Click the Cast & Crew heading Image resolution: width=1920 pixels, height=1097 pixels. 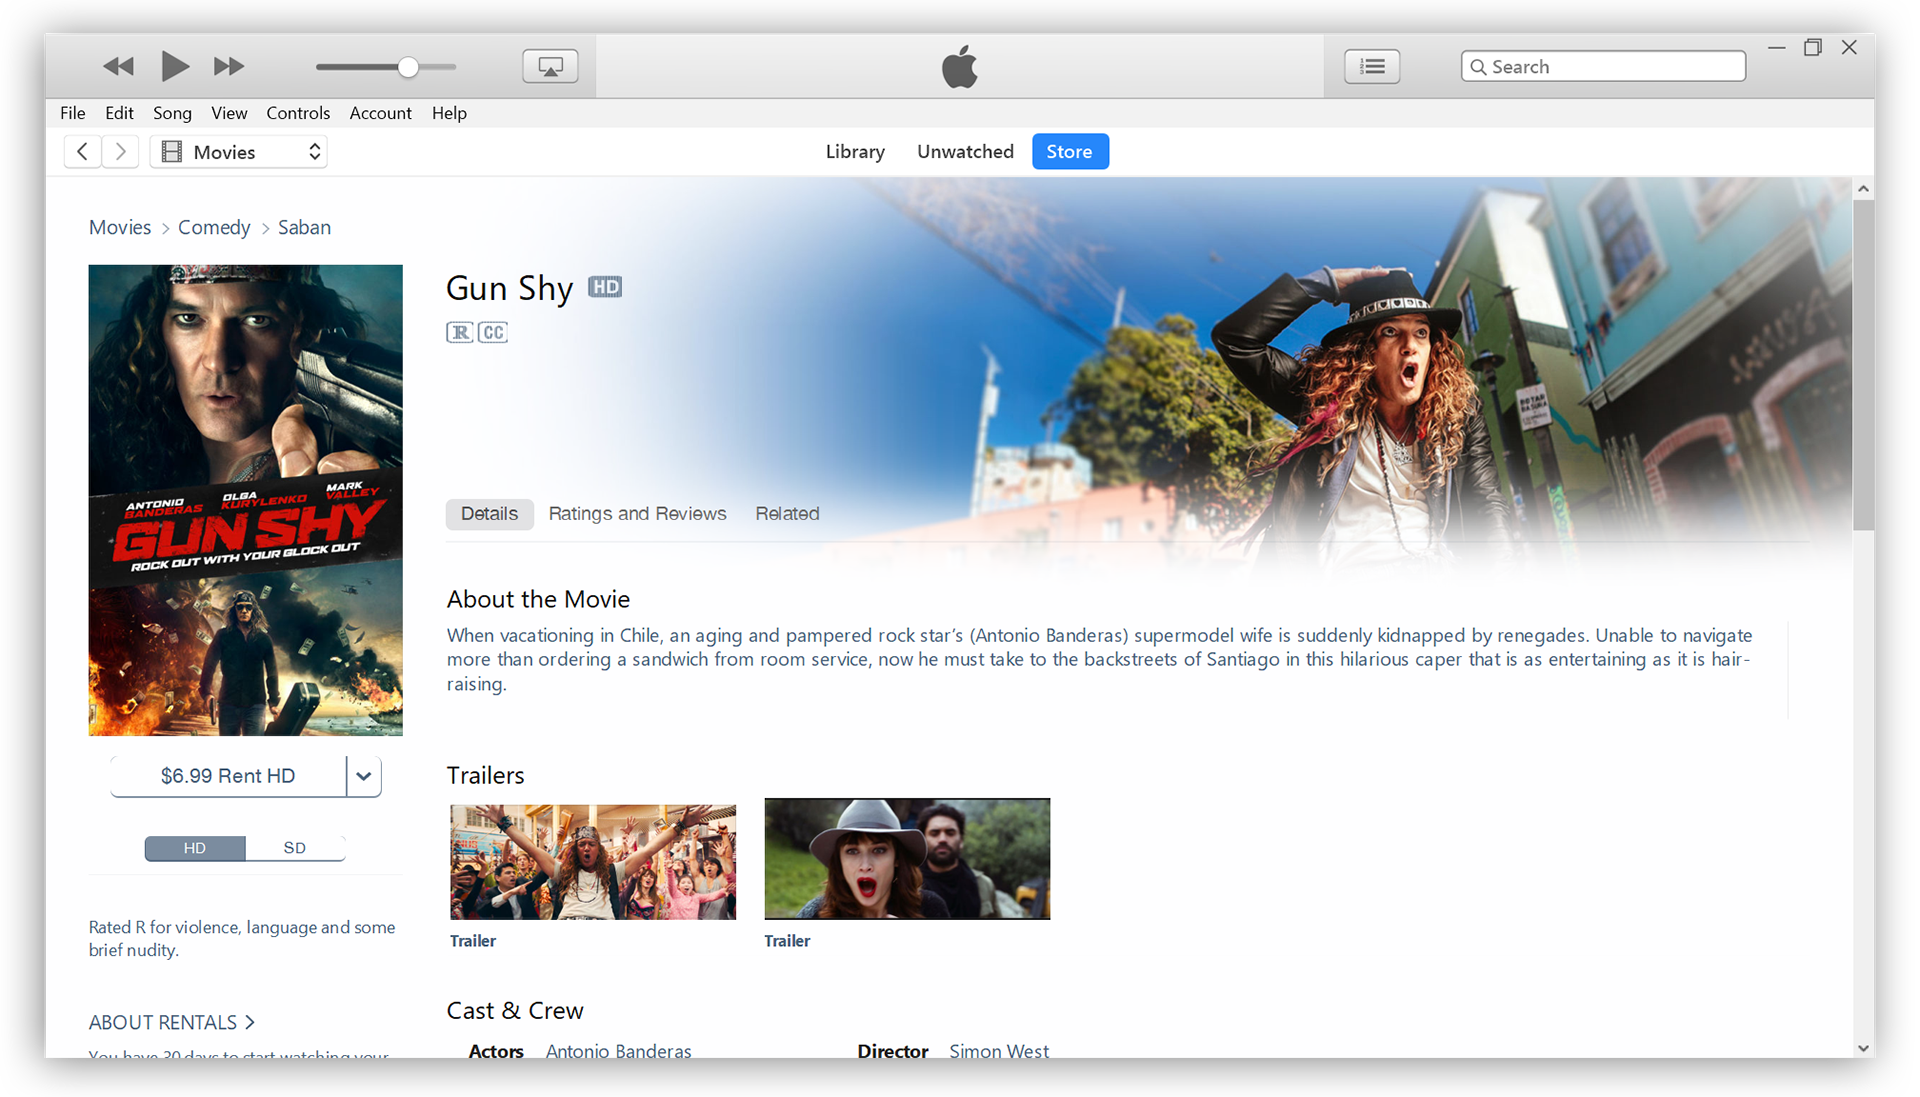coord(515,1010)
